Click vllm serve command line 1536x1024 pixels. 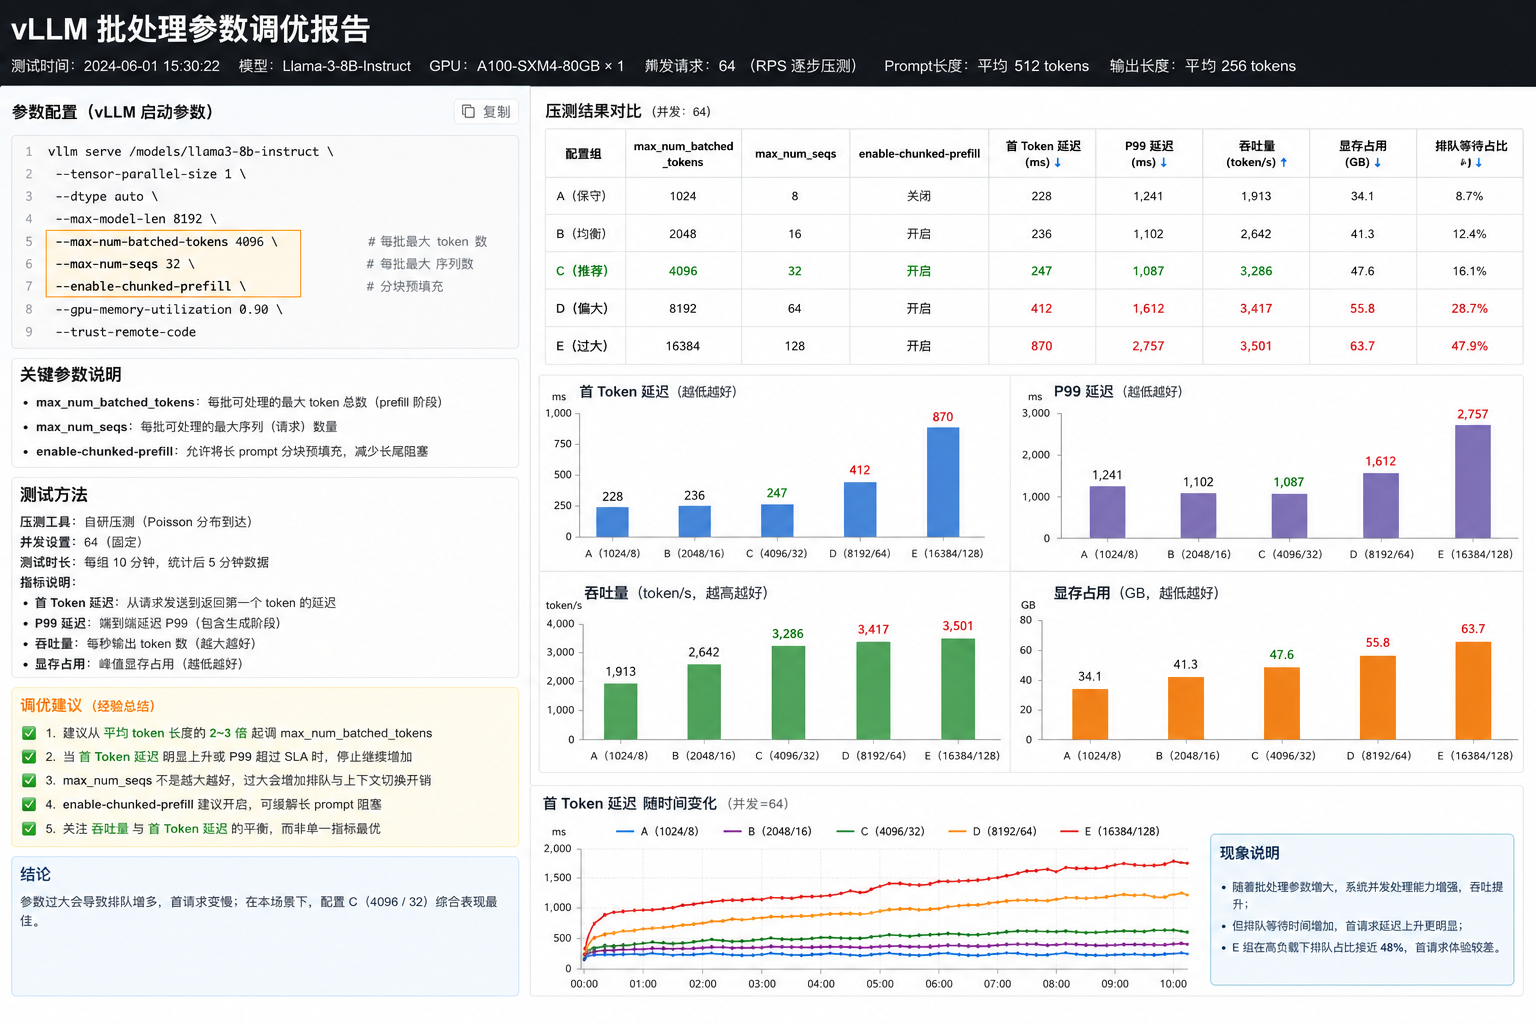(x=191, y=152)
